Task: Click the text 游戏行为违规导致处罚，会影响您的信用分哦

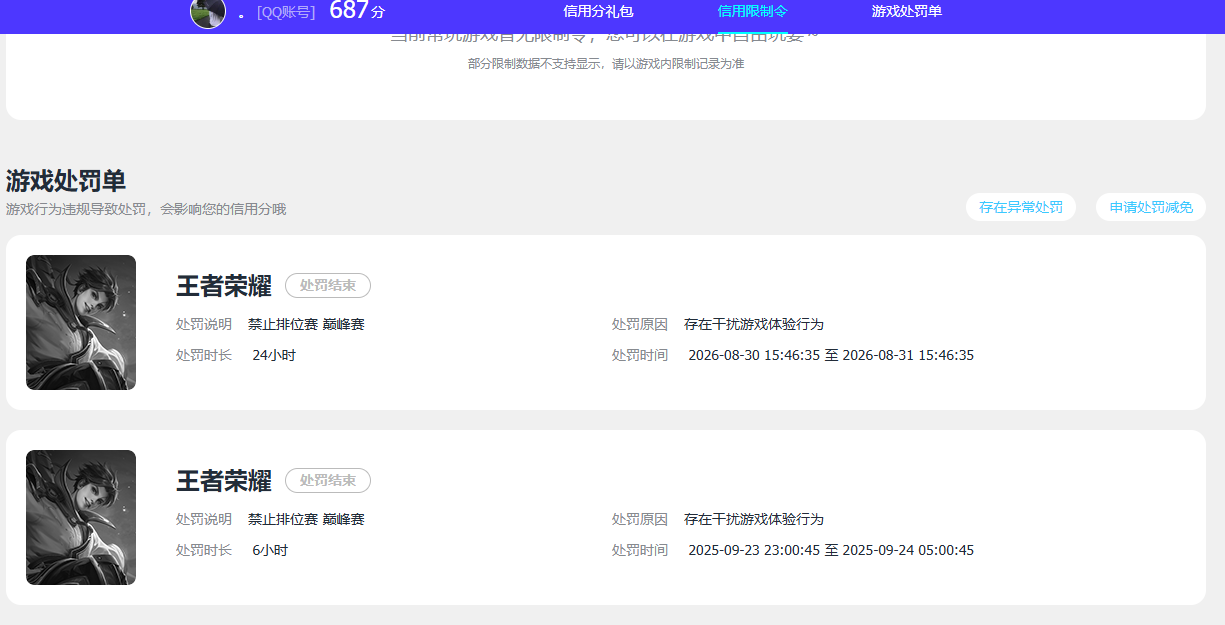Action: pos(146,209)
